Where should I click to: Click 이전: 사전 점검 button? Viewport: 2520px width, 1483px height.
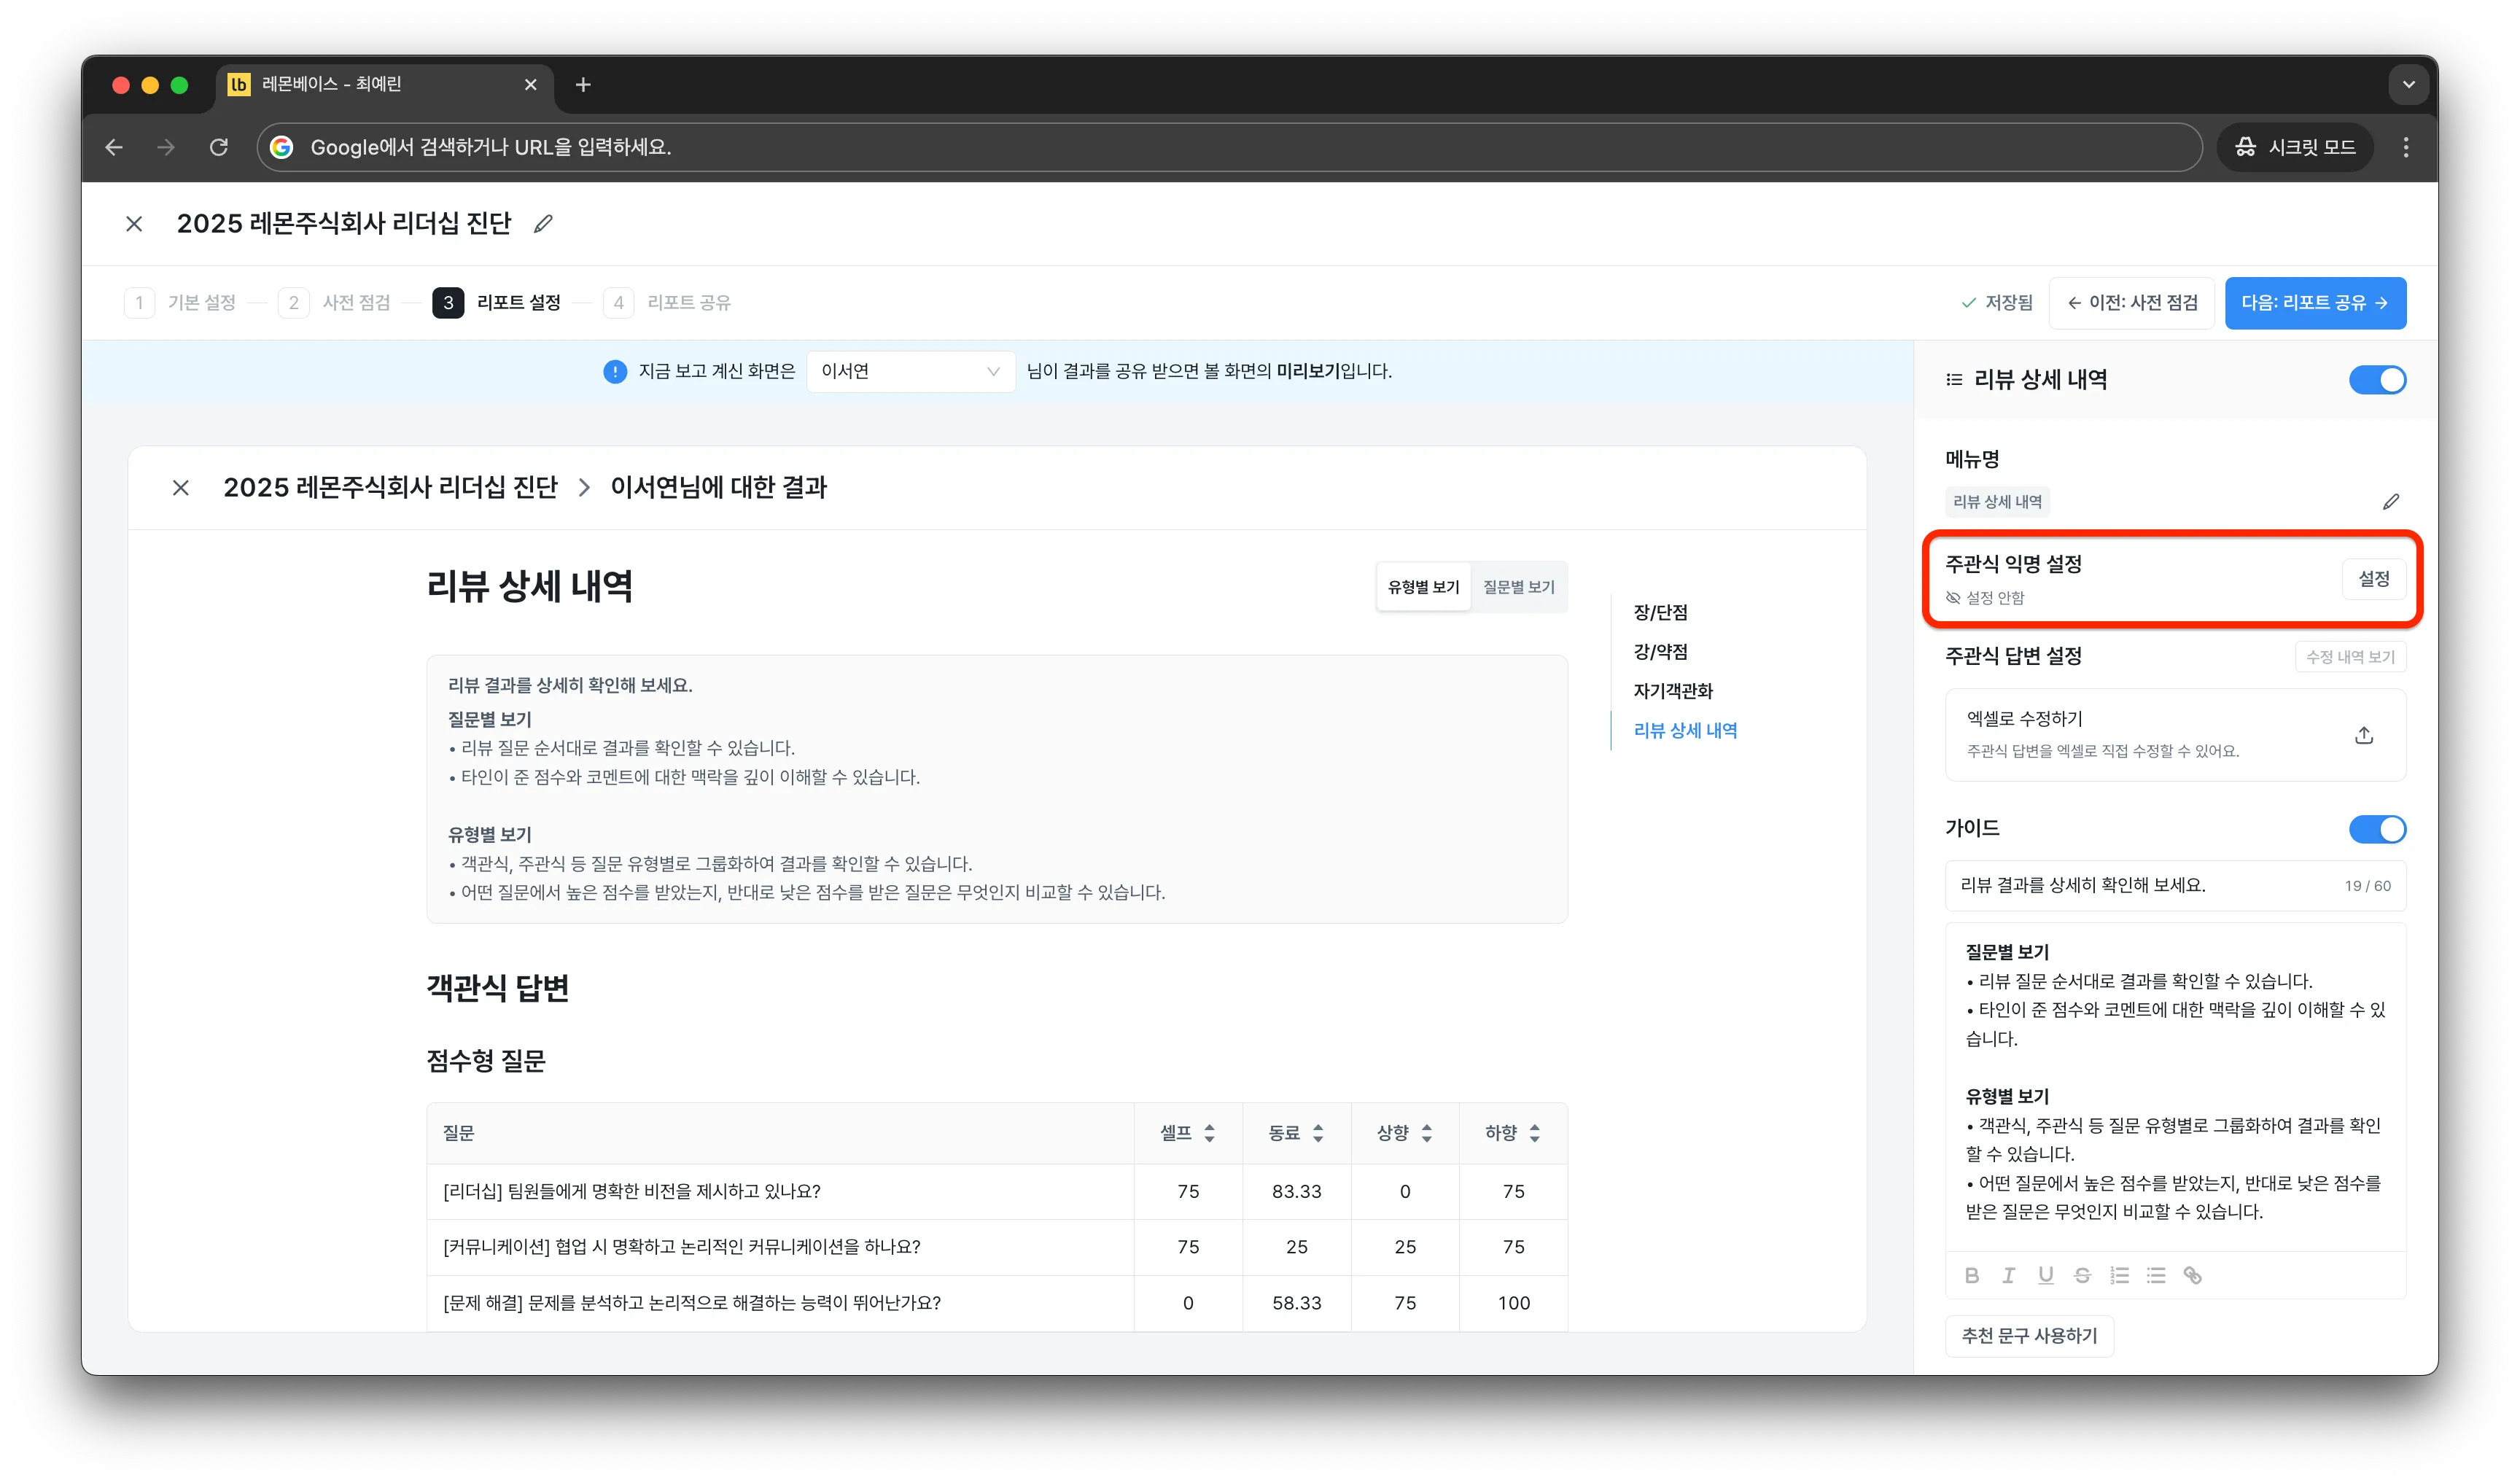(x=2131, y=303)
